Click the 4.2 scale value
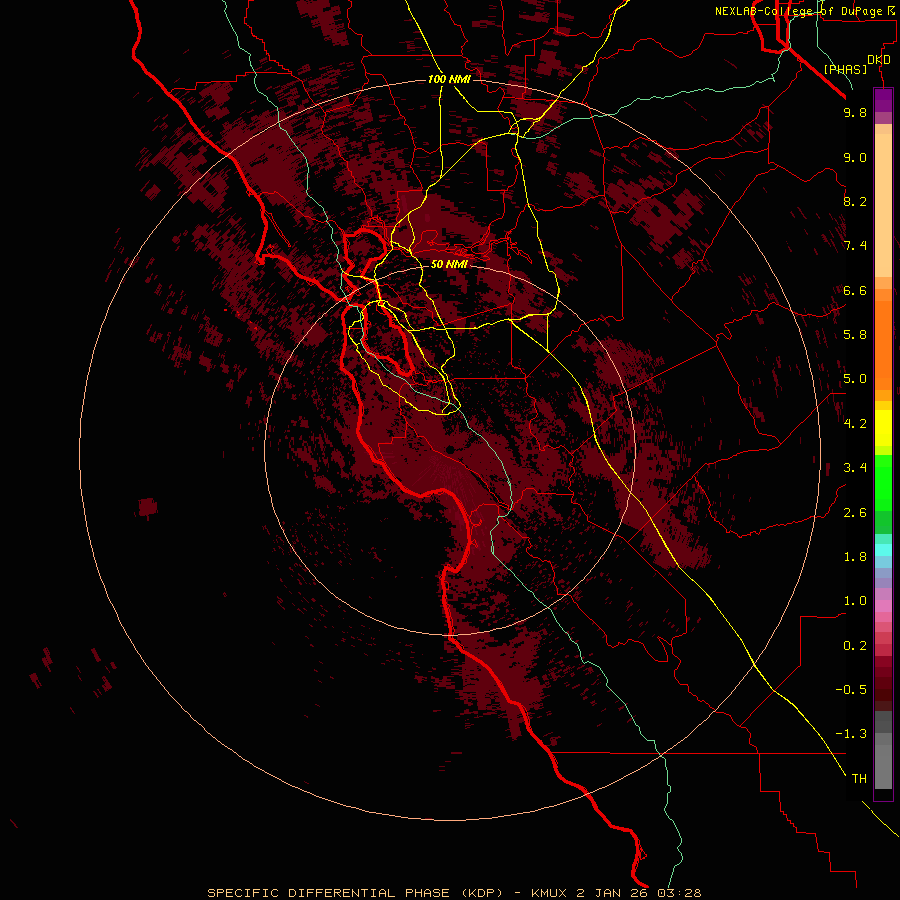 (855, 424)
